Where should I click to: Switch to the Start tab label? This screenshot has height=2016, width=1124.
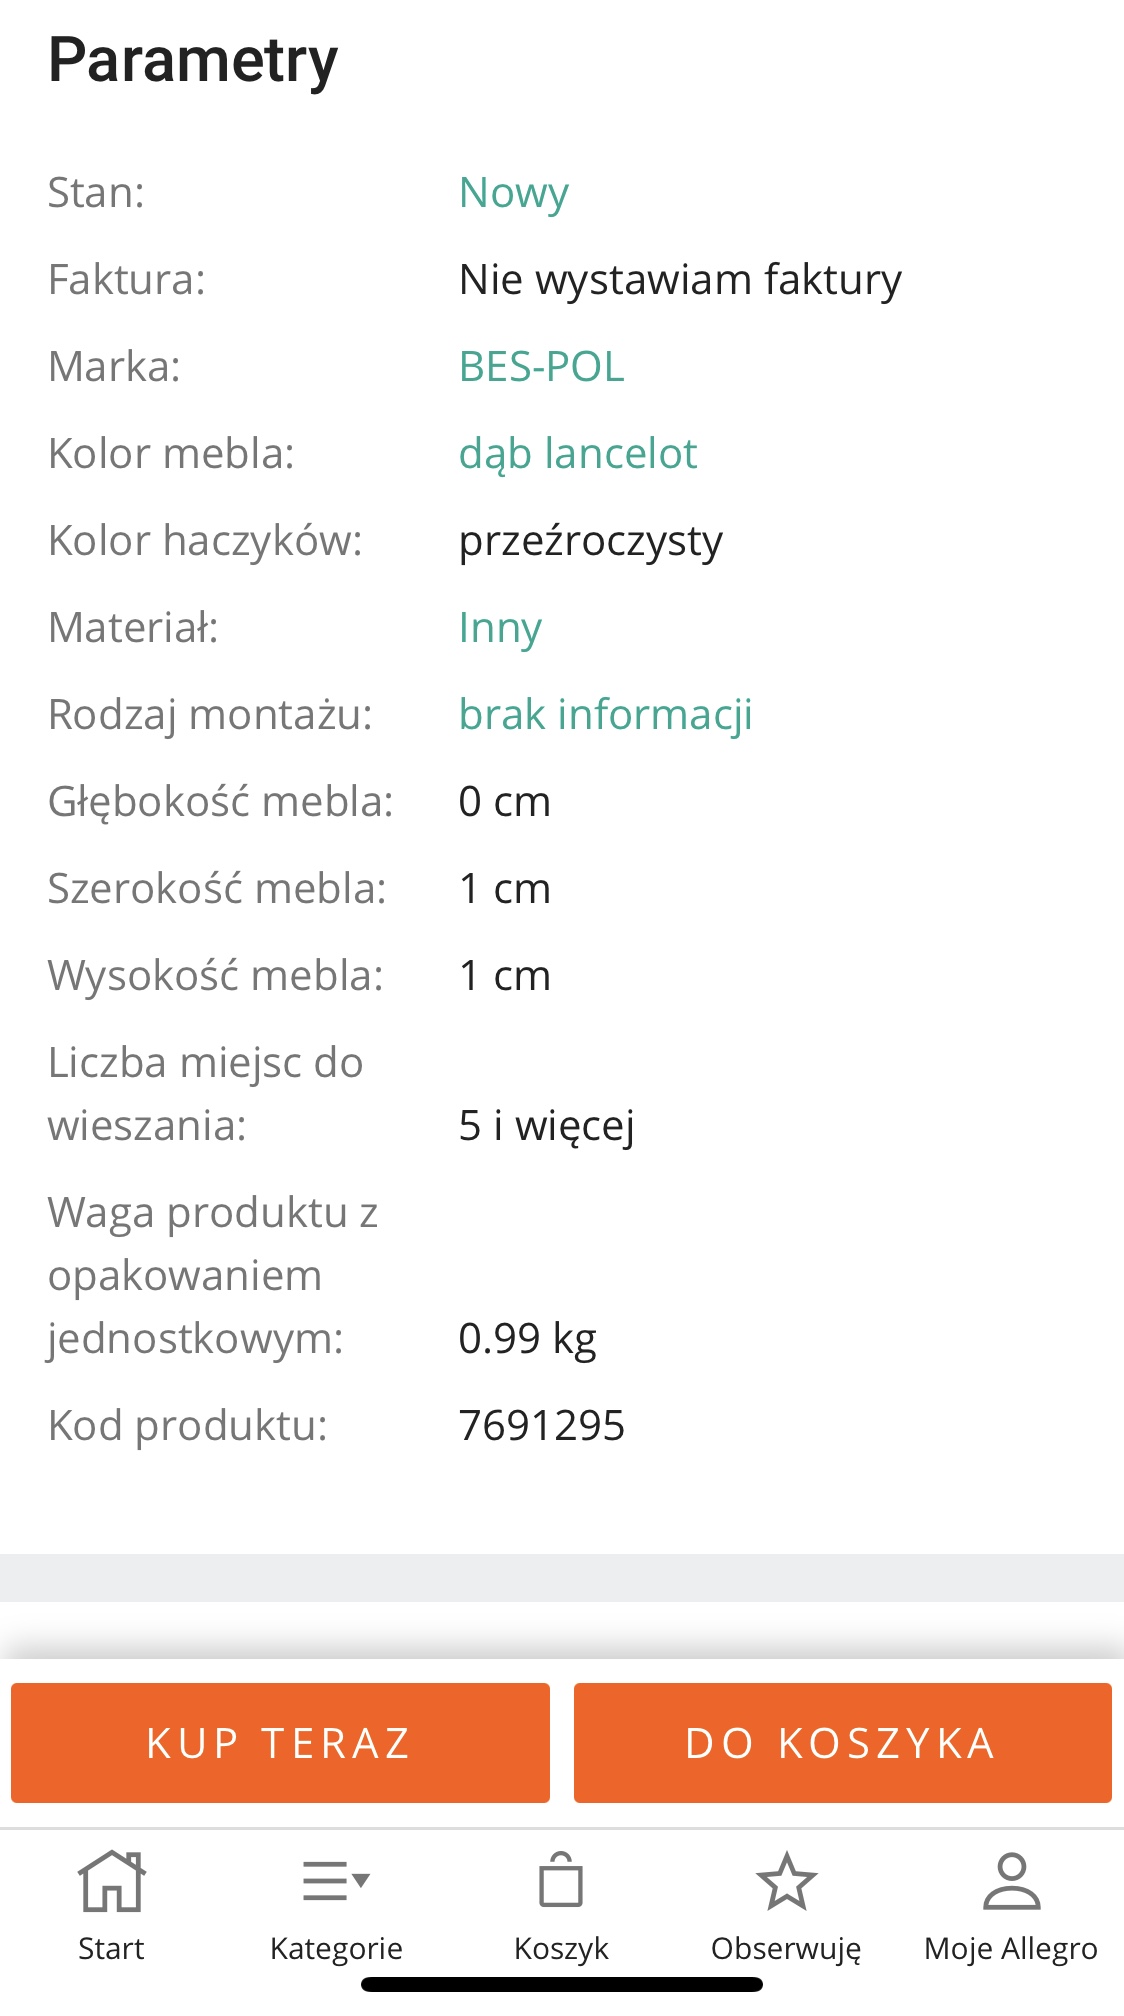tap(111, 1948)
